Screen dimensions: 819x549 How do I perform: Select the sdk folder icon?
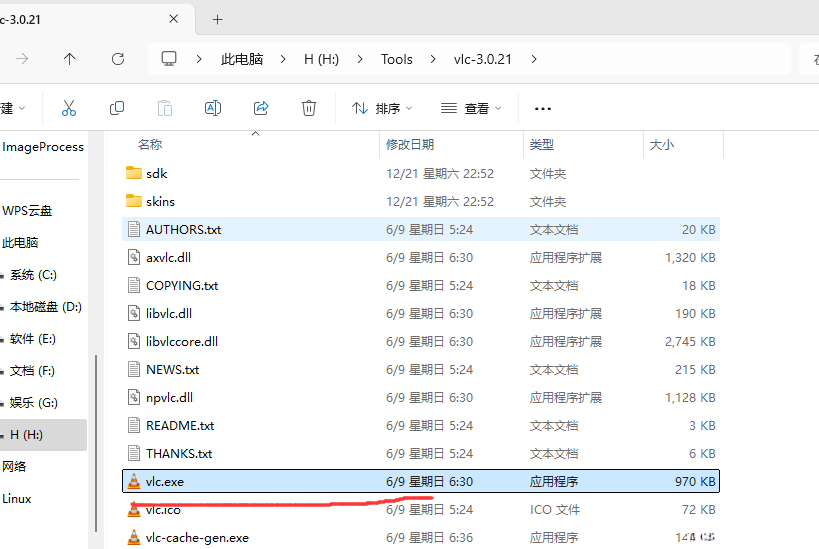134,173
